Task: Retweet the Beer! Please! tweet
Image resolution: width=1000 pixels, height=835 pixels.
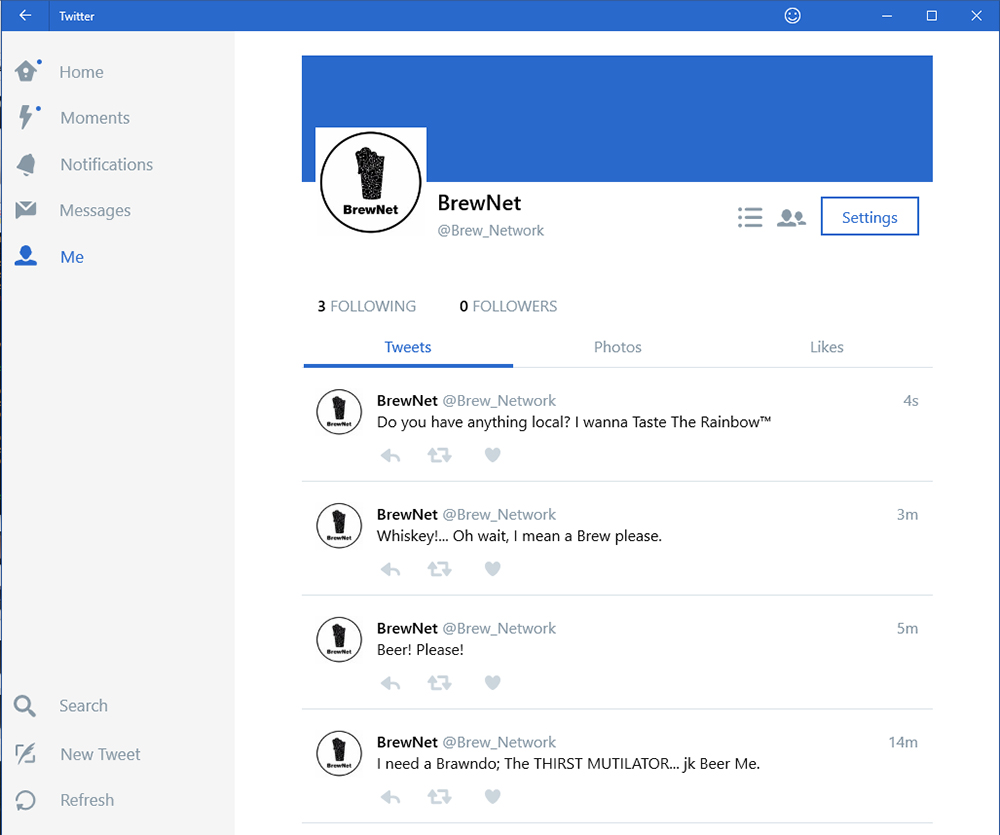Action: (439, 683)
